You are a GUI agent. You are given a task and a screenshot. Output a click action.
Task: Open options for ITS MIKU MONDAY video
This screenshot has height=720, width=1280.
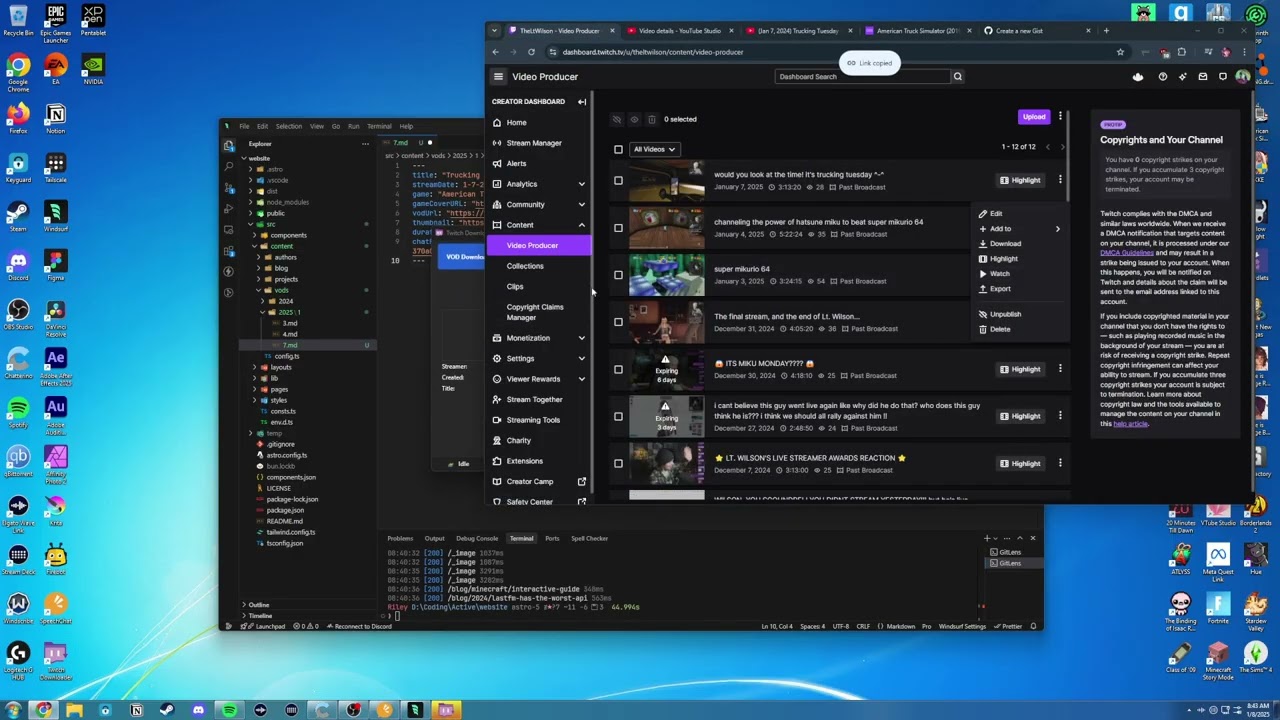tap(1060, 369)
